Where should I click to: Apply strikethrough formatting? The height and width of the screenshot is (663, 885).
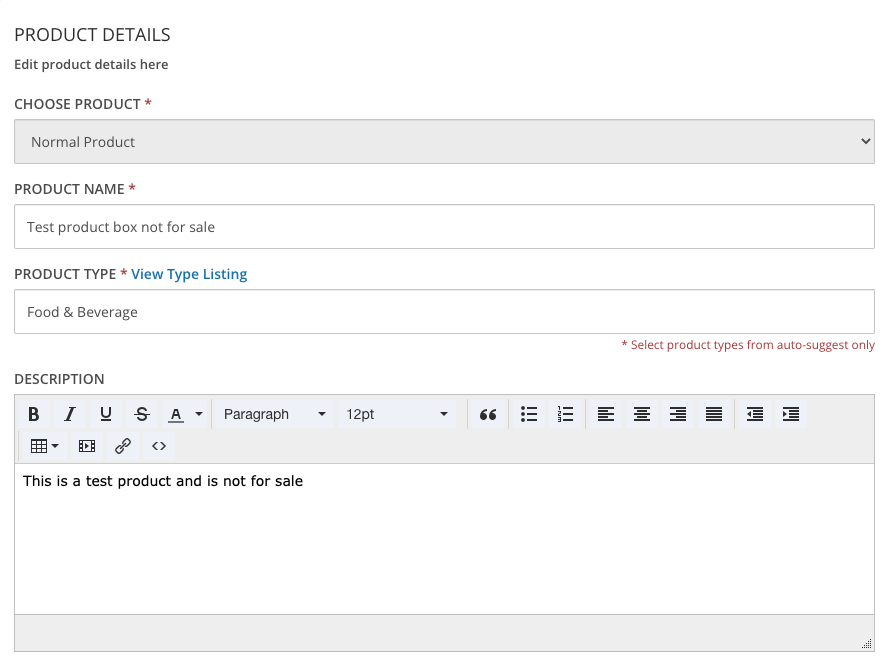(x=142, y=414)
